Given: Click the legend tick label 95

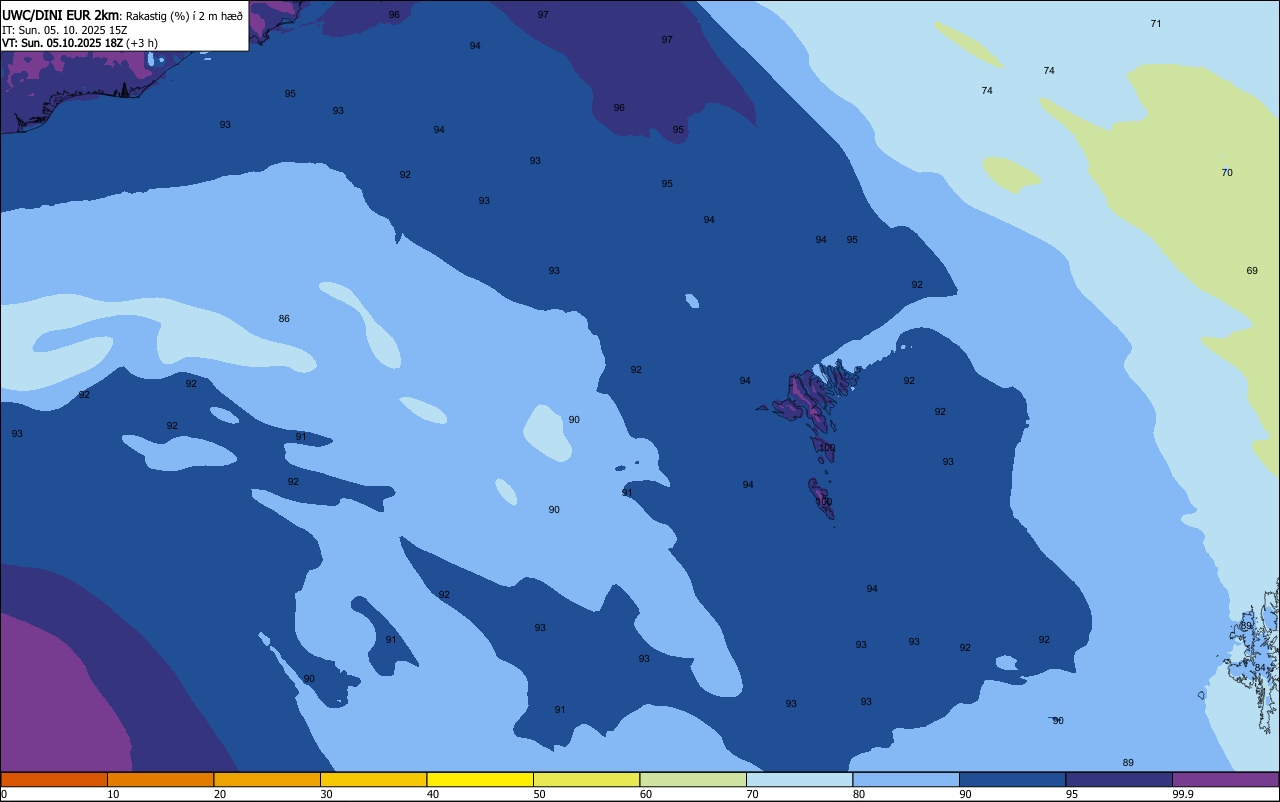Looking at the screenshot, I should 1073,794.
